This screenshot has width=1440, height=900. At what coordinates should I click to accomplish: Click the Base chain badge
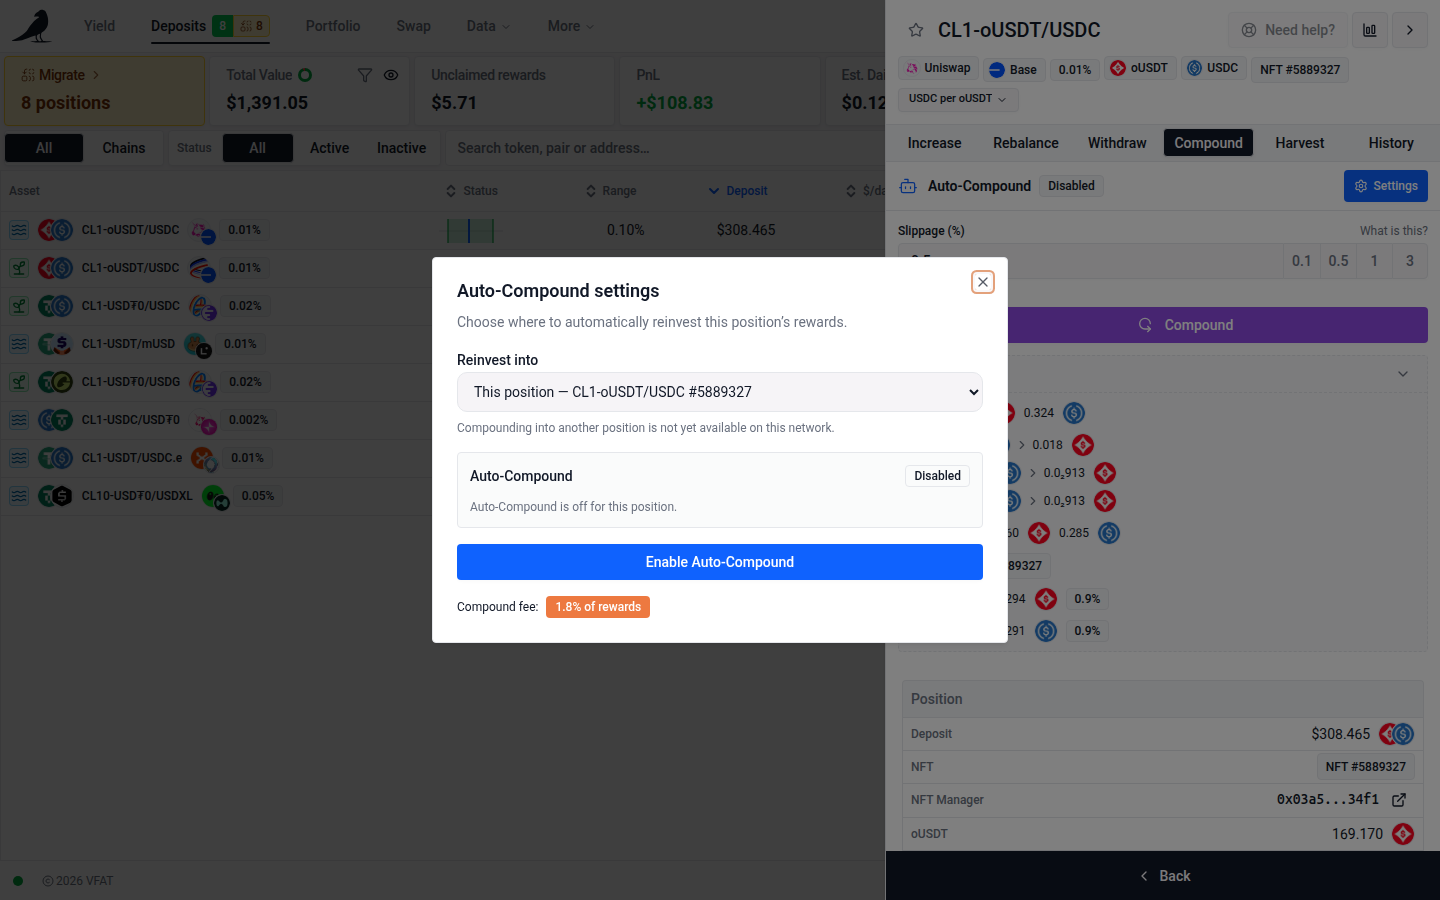coord(1013,69)
